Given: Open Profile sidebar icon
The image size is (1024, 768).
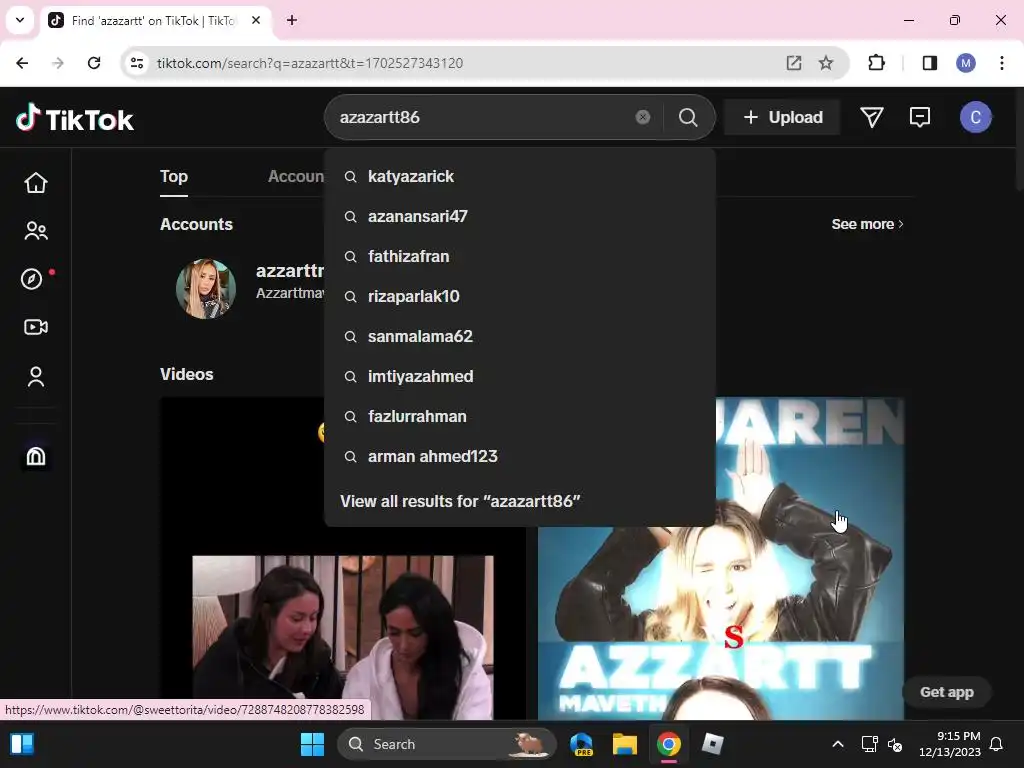Looking at the screenshot, I should click(x=36, y=376).
